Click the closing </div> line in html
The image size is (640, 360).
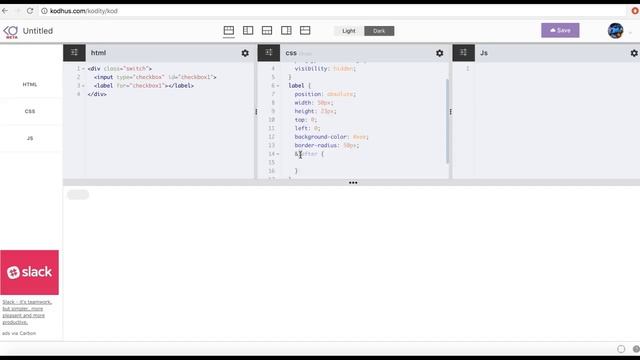coord(97,94)
